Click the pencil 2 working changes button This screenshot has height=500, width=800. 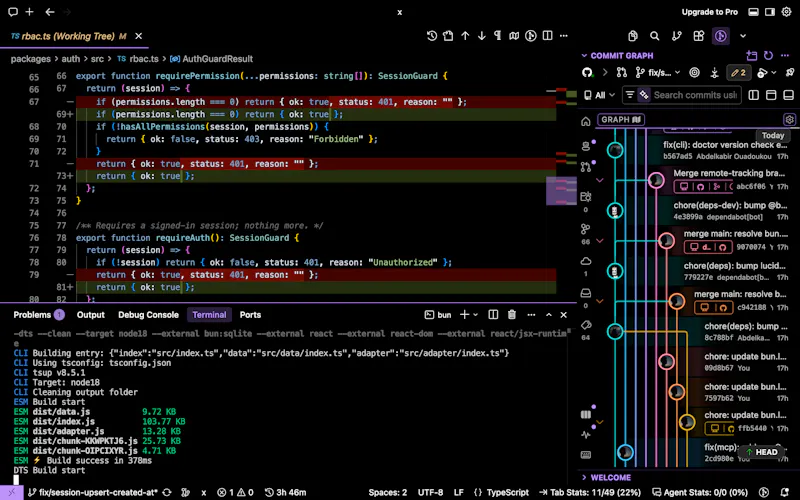click(x=738, y=72)
